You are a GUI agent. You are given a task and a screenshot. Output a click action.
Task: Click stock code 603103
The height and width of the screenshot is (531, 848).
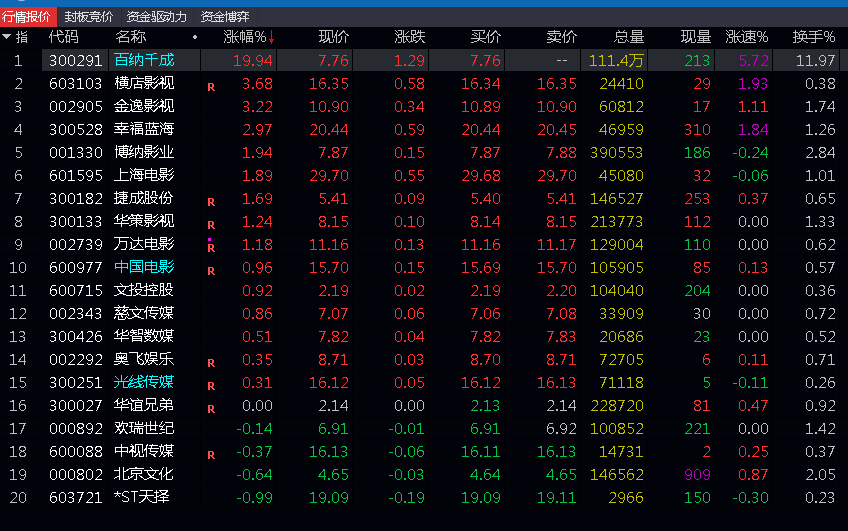pyautogui.click(x=76, y=84)
